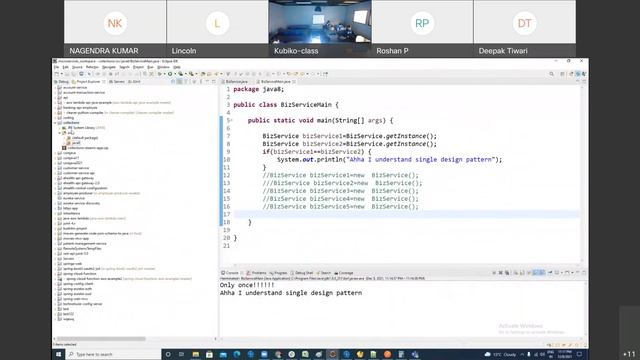Click the toolbar search magnifier icon

click(551, 74)
